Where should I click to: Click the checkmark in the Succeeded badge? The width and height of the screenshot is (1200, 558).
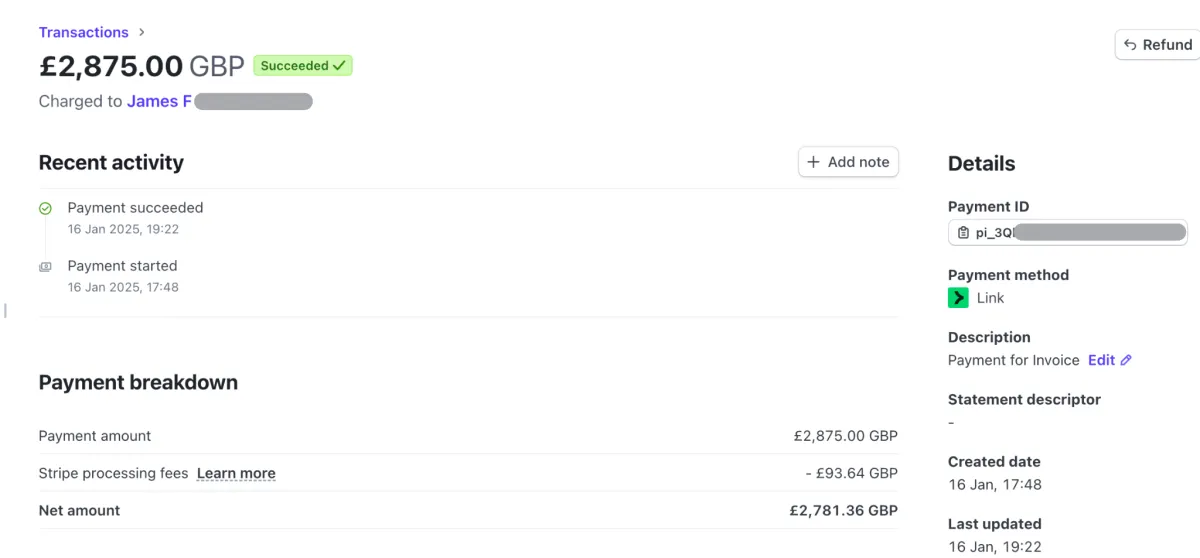339,66
